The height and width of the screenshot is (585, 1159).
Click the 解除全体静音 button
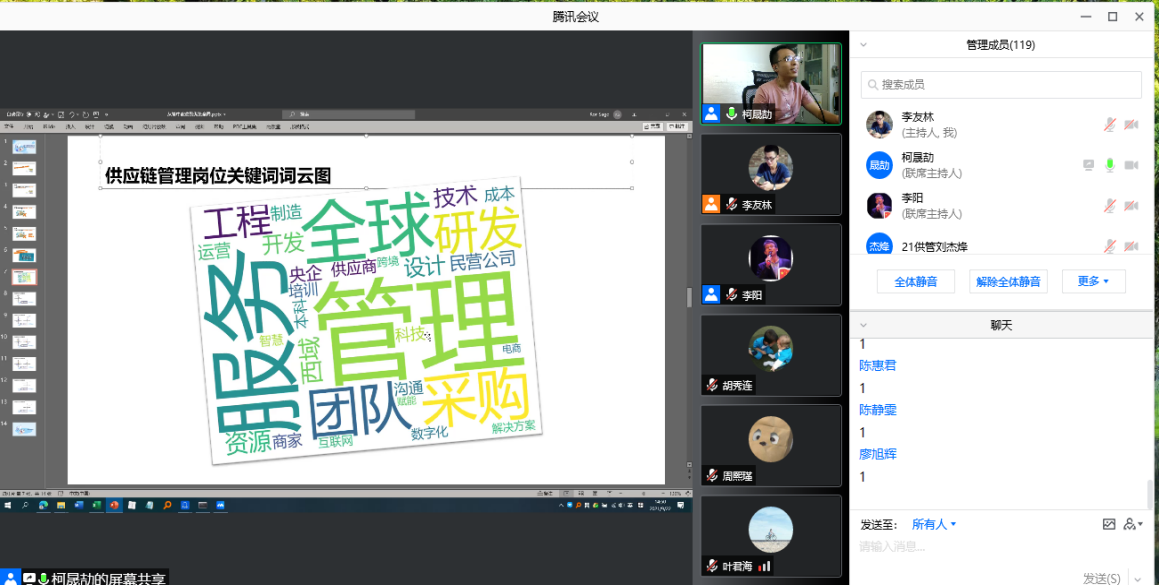coord(1008,281)
